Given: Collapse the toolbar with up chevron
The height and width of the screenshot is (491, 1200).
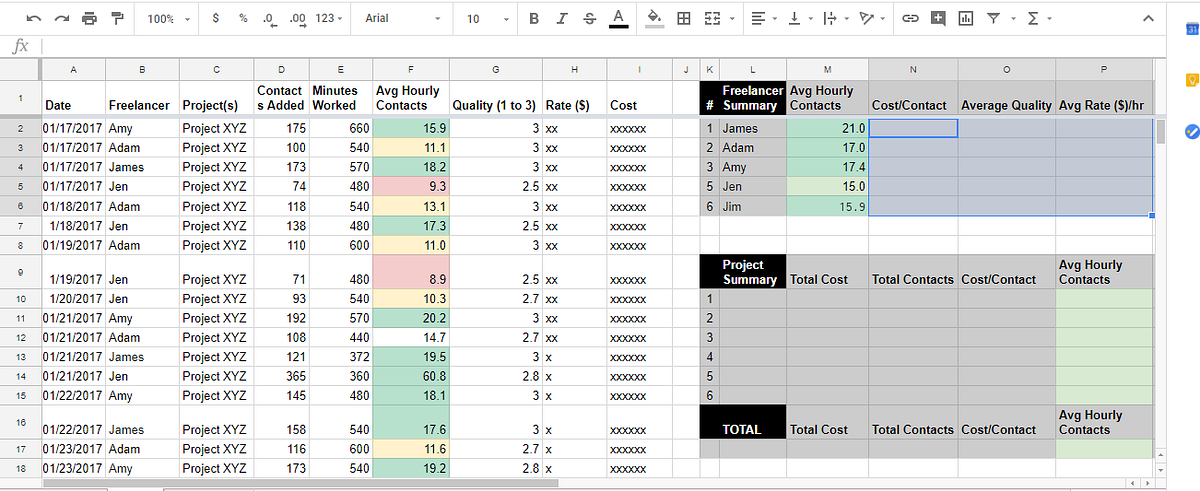Looking at the screenshot, I should [x=1147, y=20].
